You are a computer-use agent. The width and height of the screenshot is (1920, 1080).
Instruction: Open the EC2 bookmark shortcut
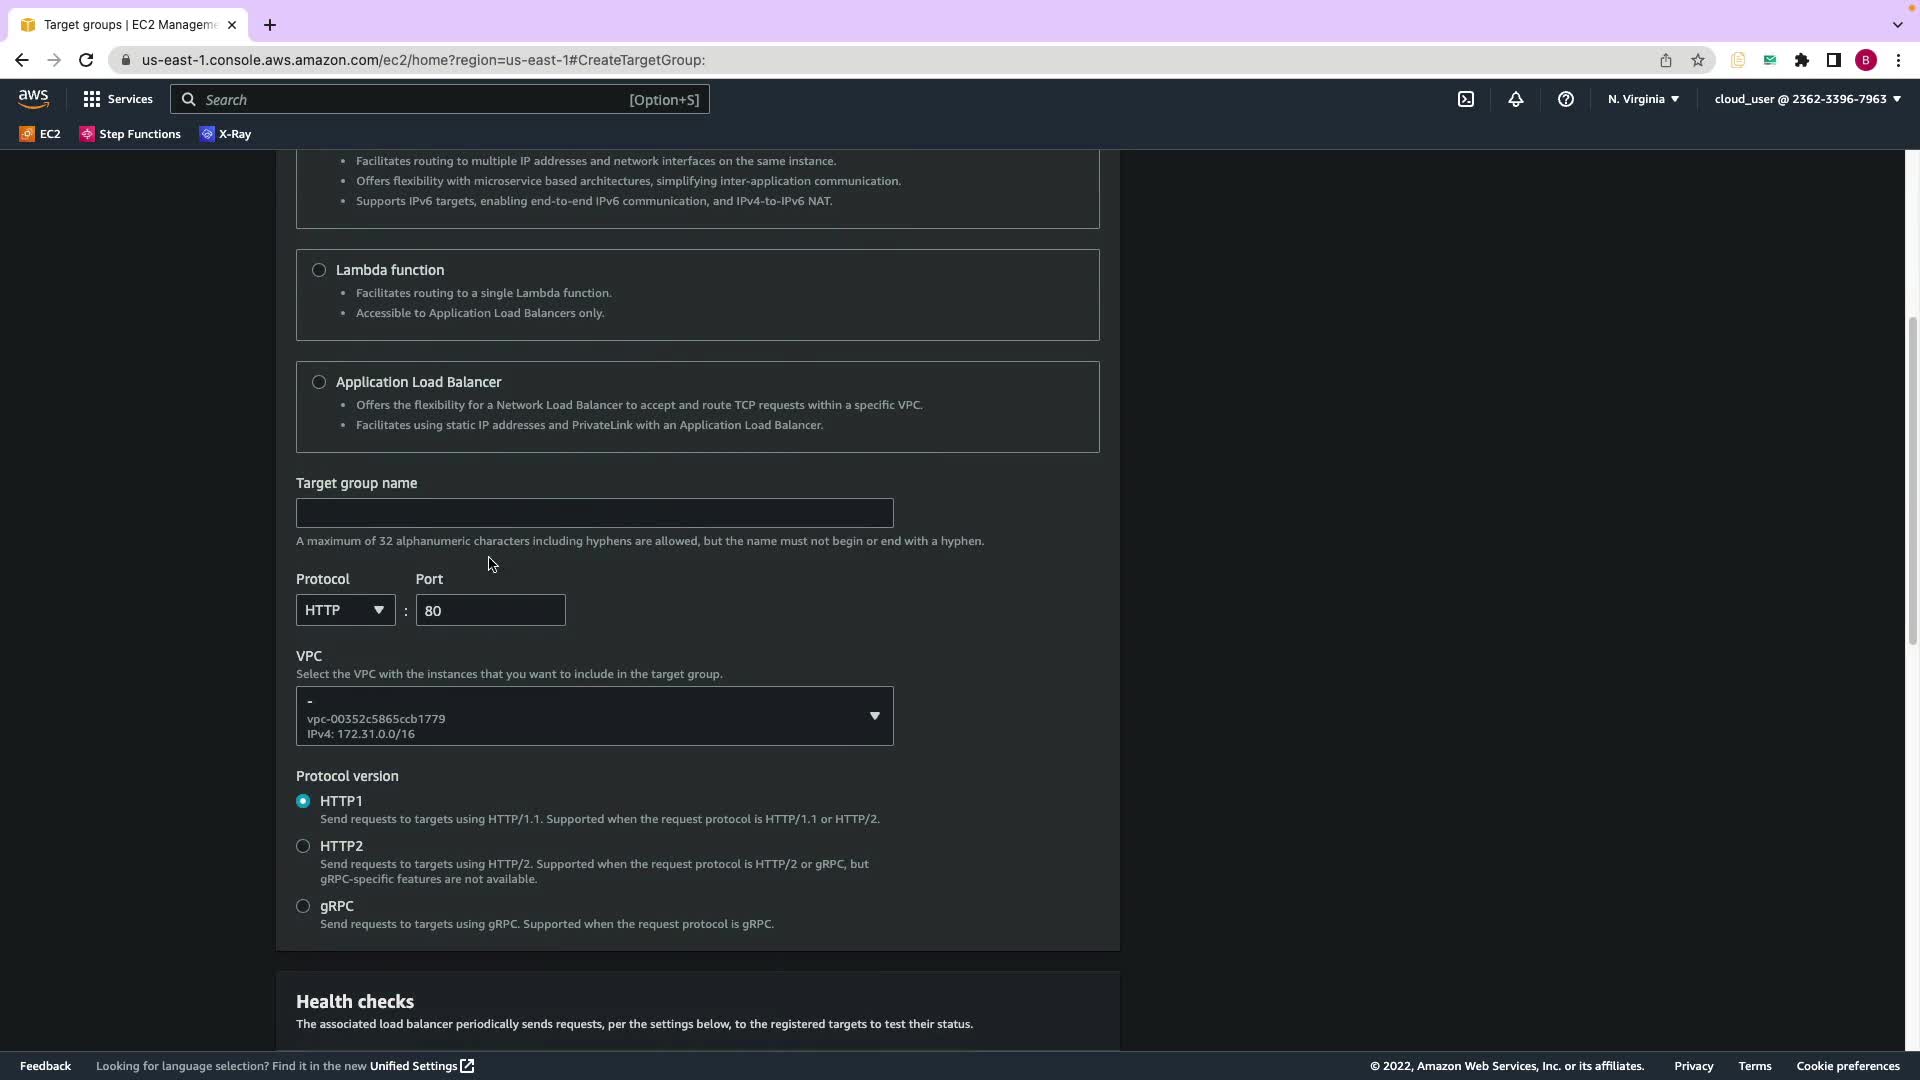tap(40, 134)
